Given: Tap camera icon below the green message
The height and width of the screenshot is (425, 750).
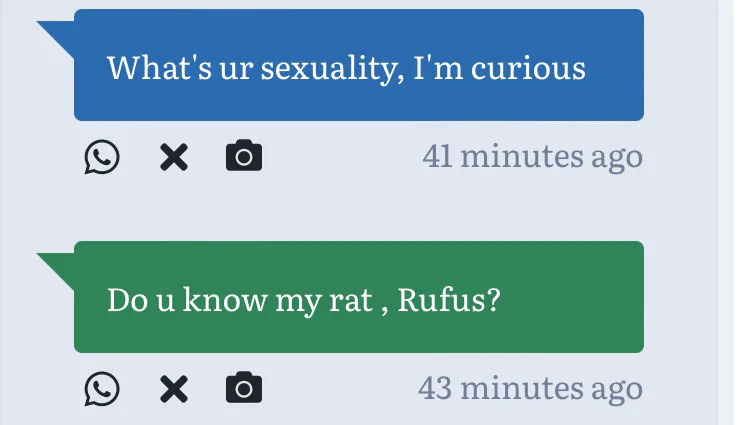Looking at the screenshot, I should click(244, 388).
